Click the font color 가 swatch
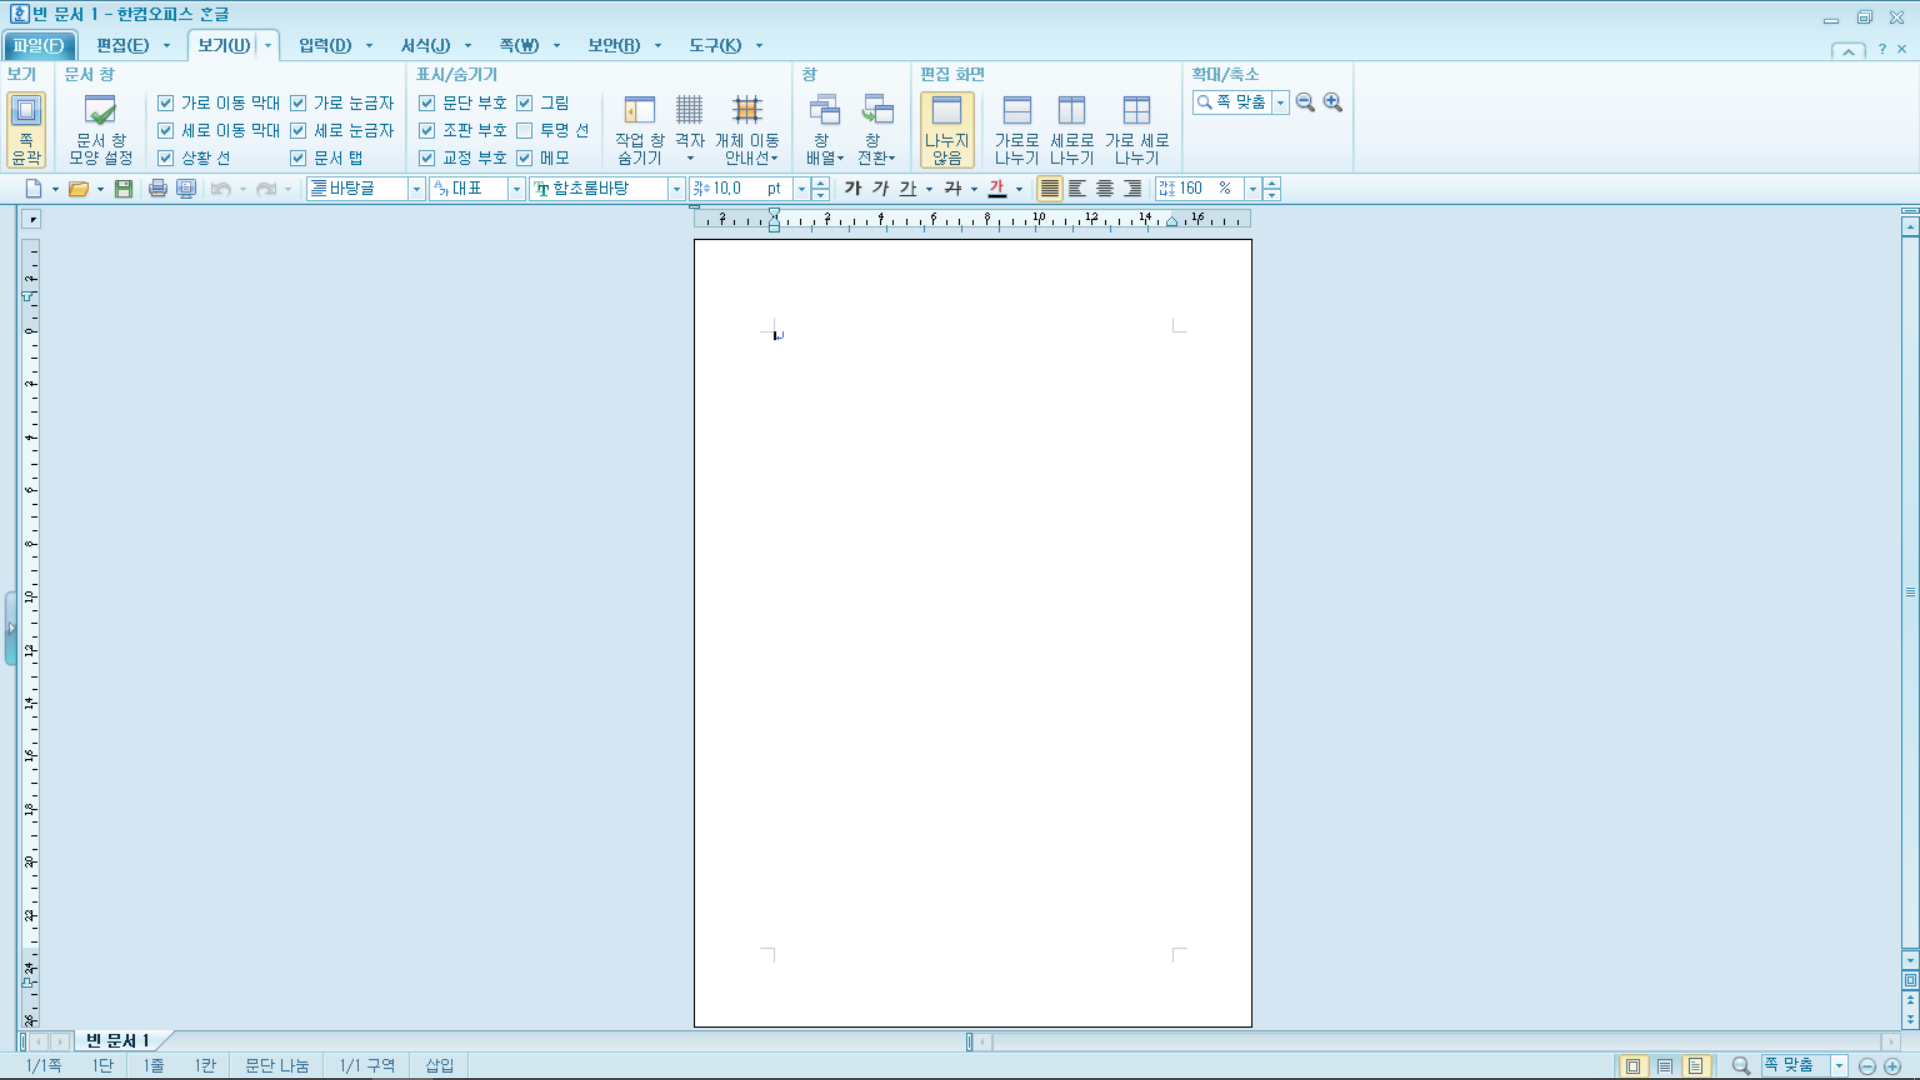The height and width of the screenshot is (1080, 1920). tap(997, 188)
